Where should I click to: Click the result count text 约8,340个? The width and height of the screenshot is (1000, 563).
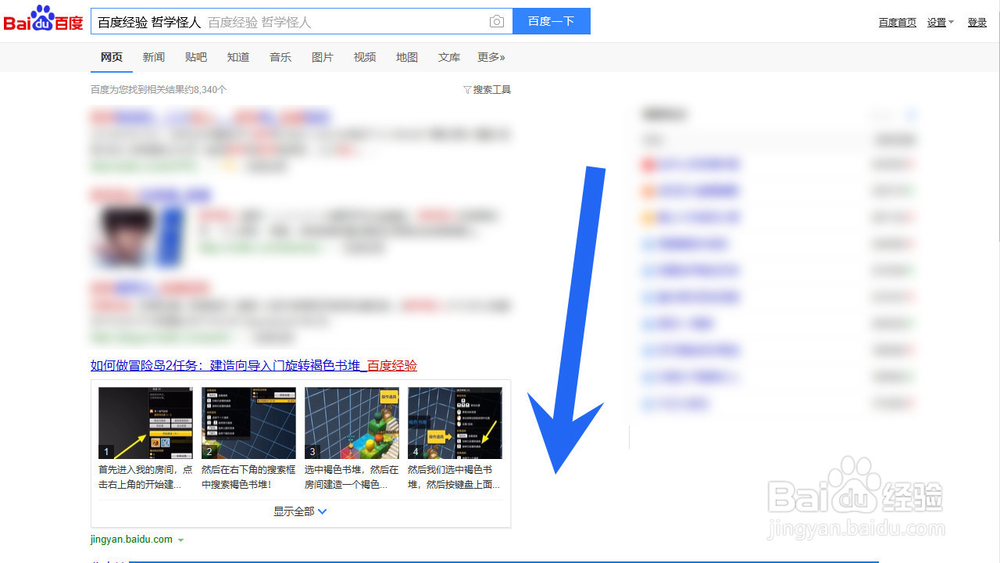205,90
